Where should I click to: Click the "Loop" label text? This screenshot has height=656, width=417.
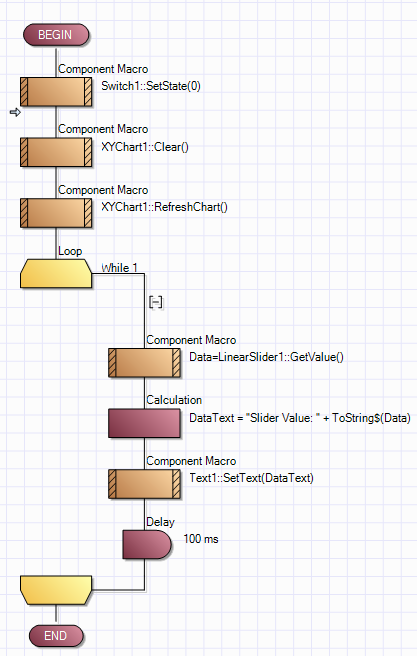(x=70, y=251)
